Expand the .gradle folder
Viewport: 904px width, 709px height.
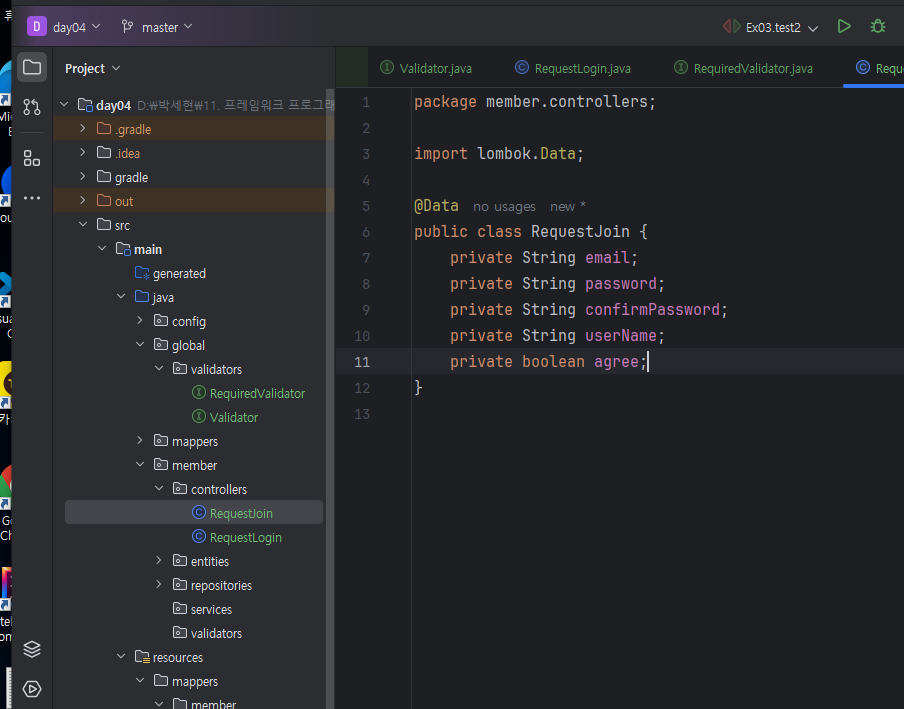point(82,129)
